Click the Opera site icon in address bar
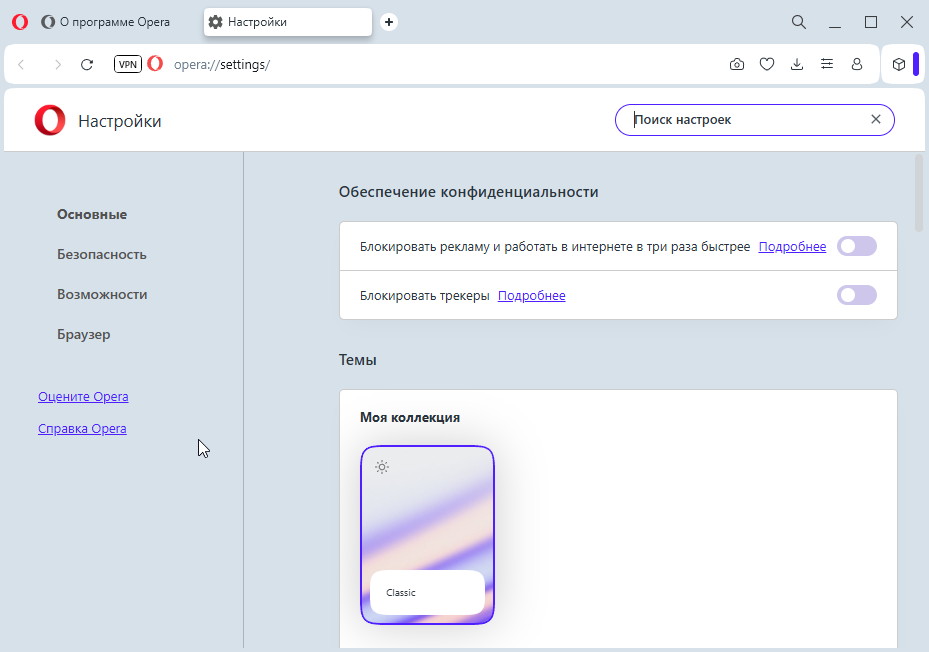 coord(155,63)
